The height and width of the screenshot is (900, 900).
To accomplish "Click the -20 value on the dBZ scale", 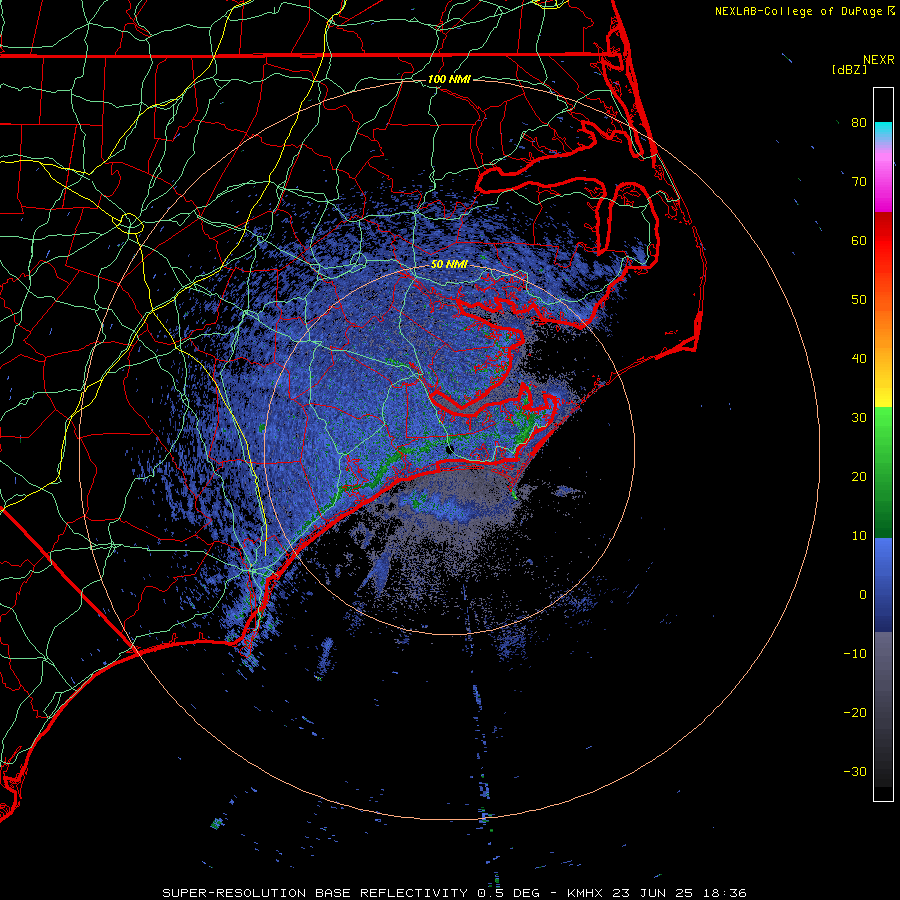I will pyautogui.click(x=855, y=712).
